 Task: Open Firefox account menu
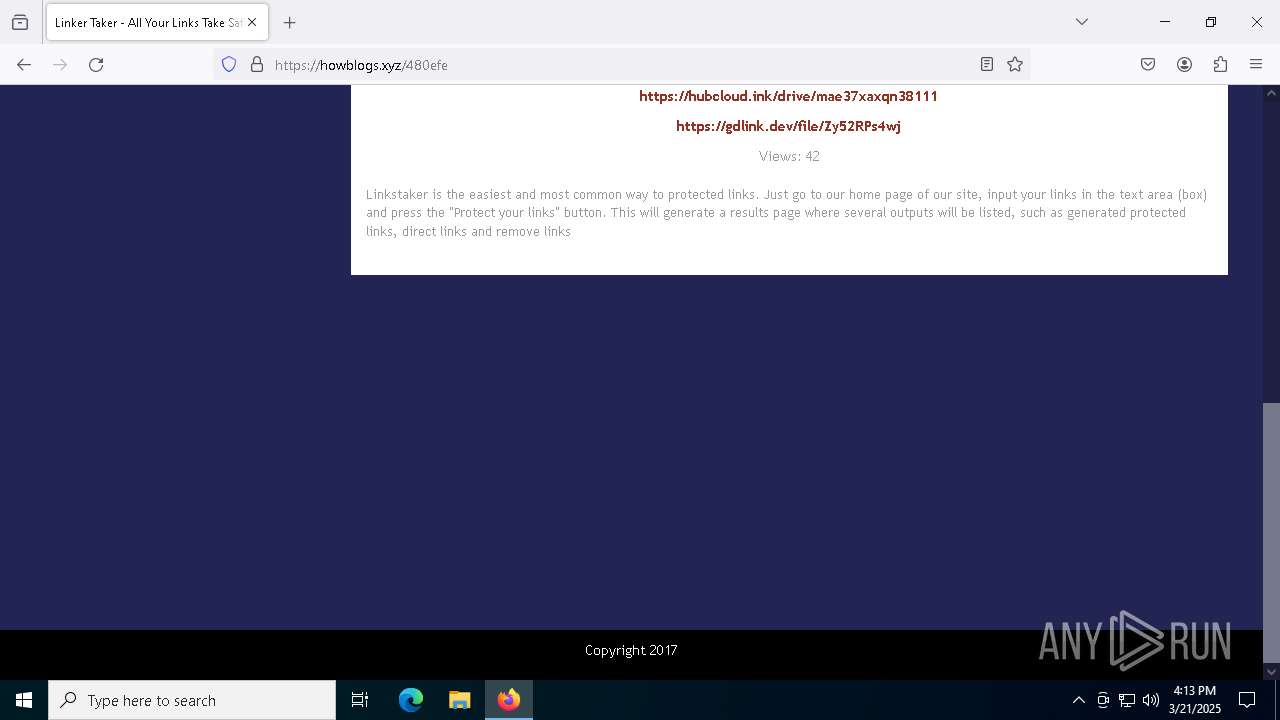(x=1184, y=65)
